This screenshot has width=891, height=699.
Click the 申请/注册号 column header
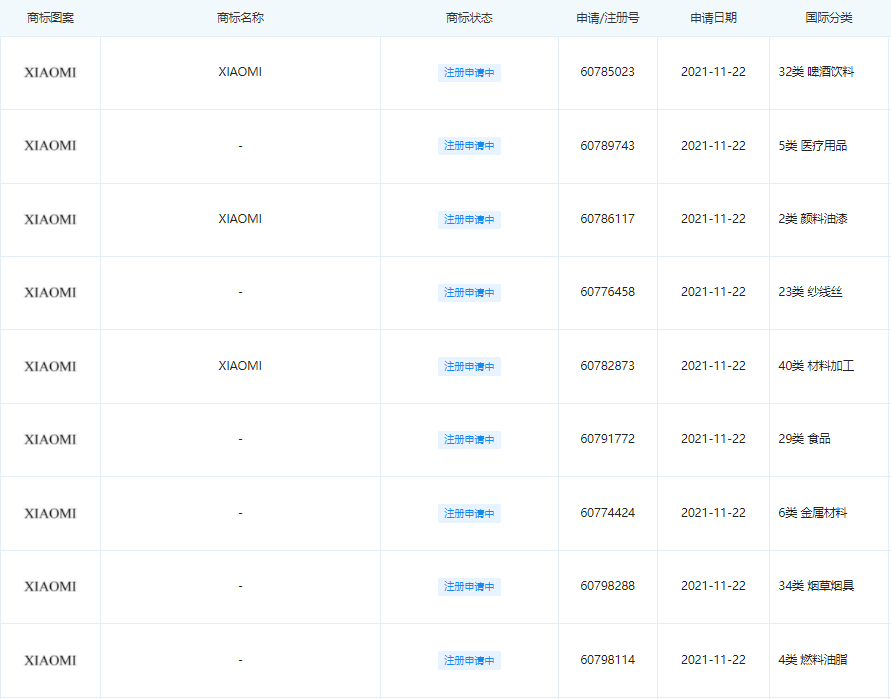608,18
